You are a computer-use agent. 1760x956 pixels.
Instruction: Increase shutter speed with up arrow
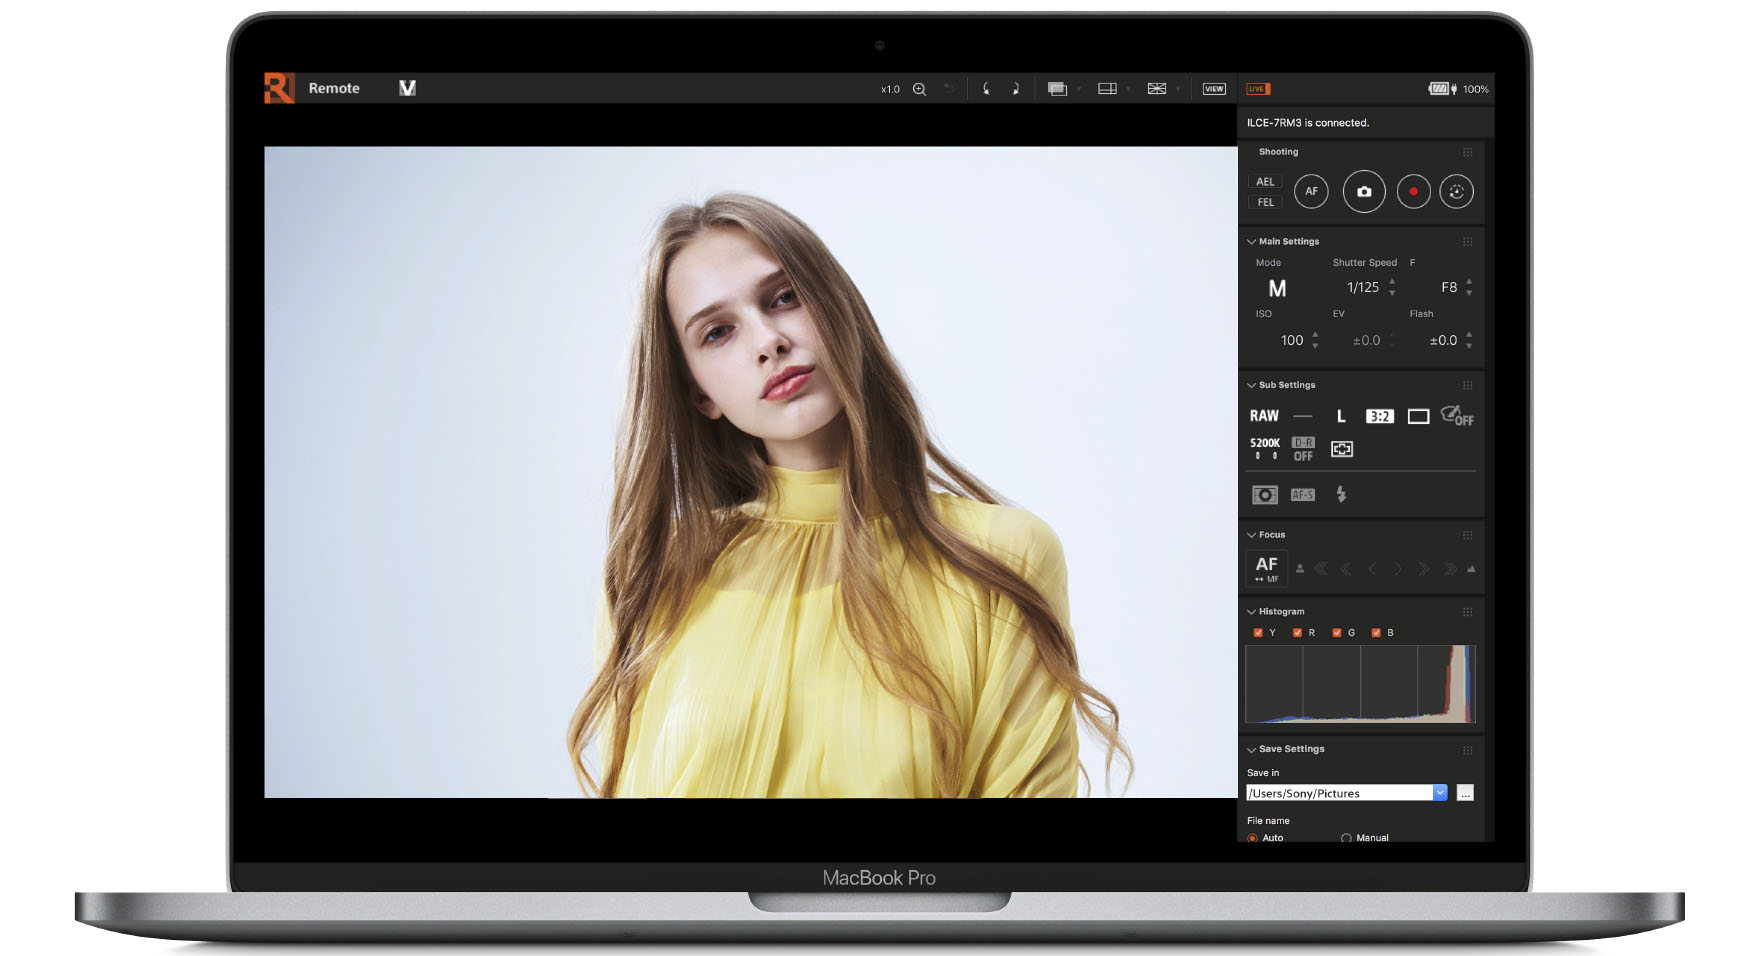pos(1392,282)
